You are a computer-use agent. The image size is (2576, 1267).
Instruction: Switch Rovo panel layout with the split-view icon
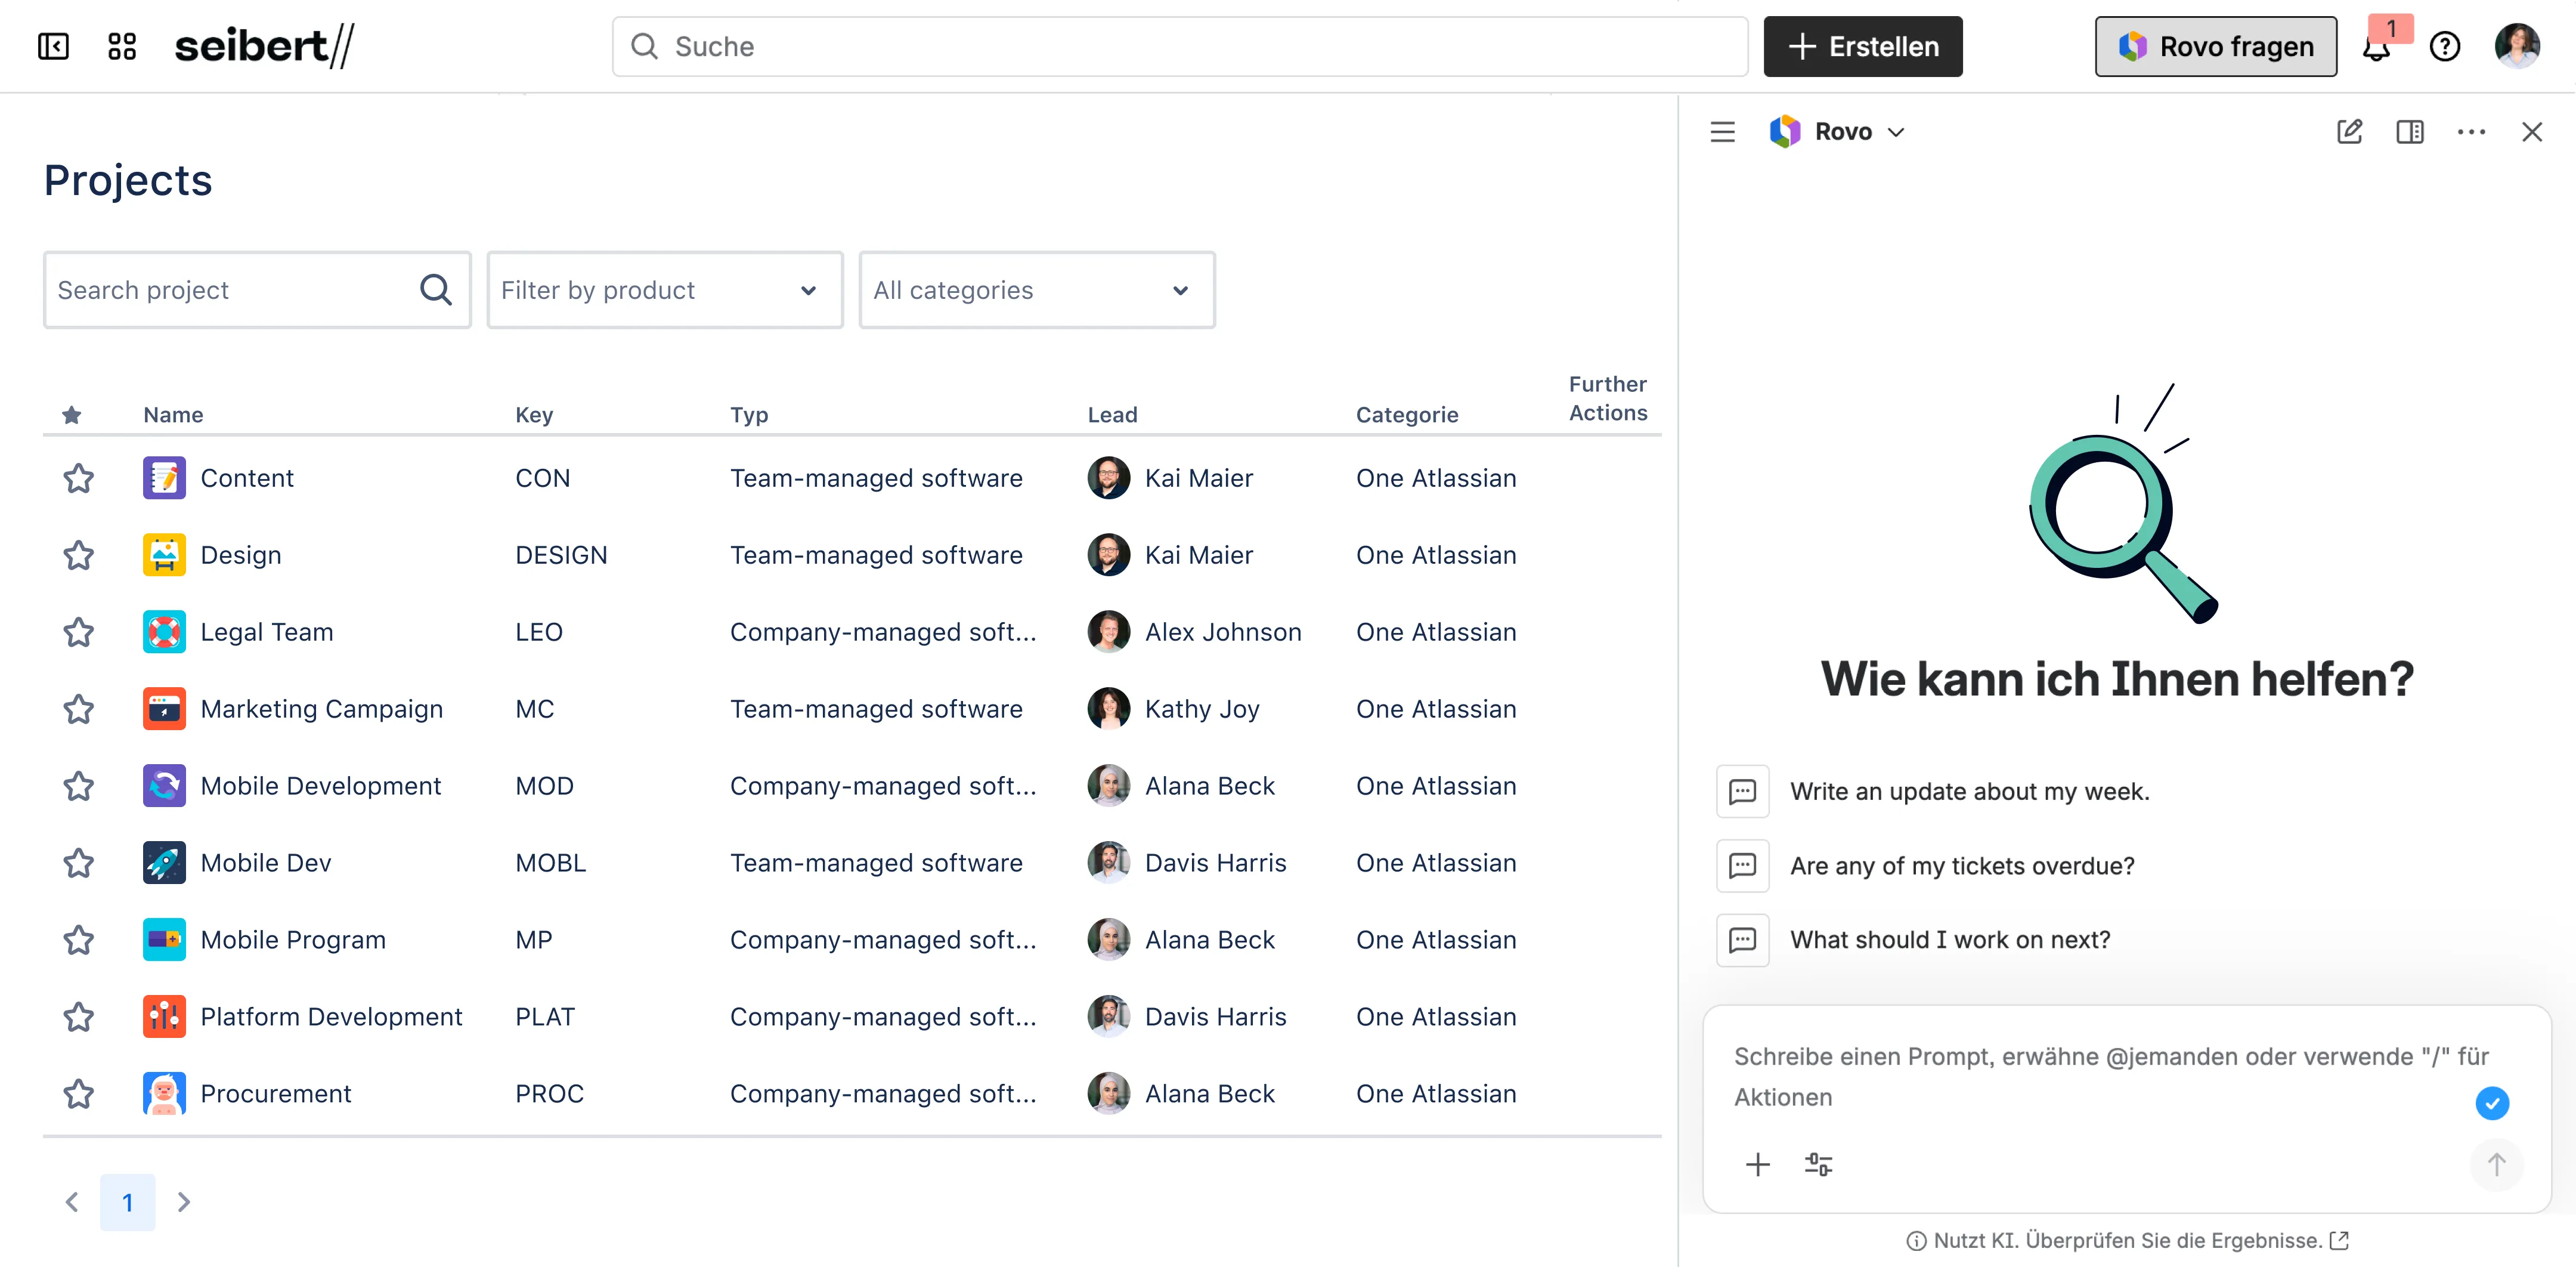[x=2410, y=131]
